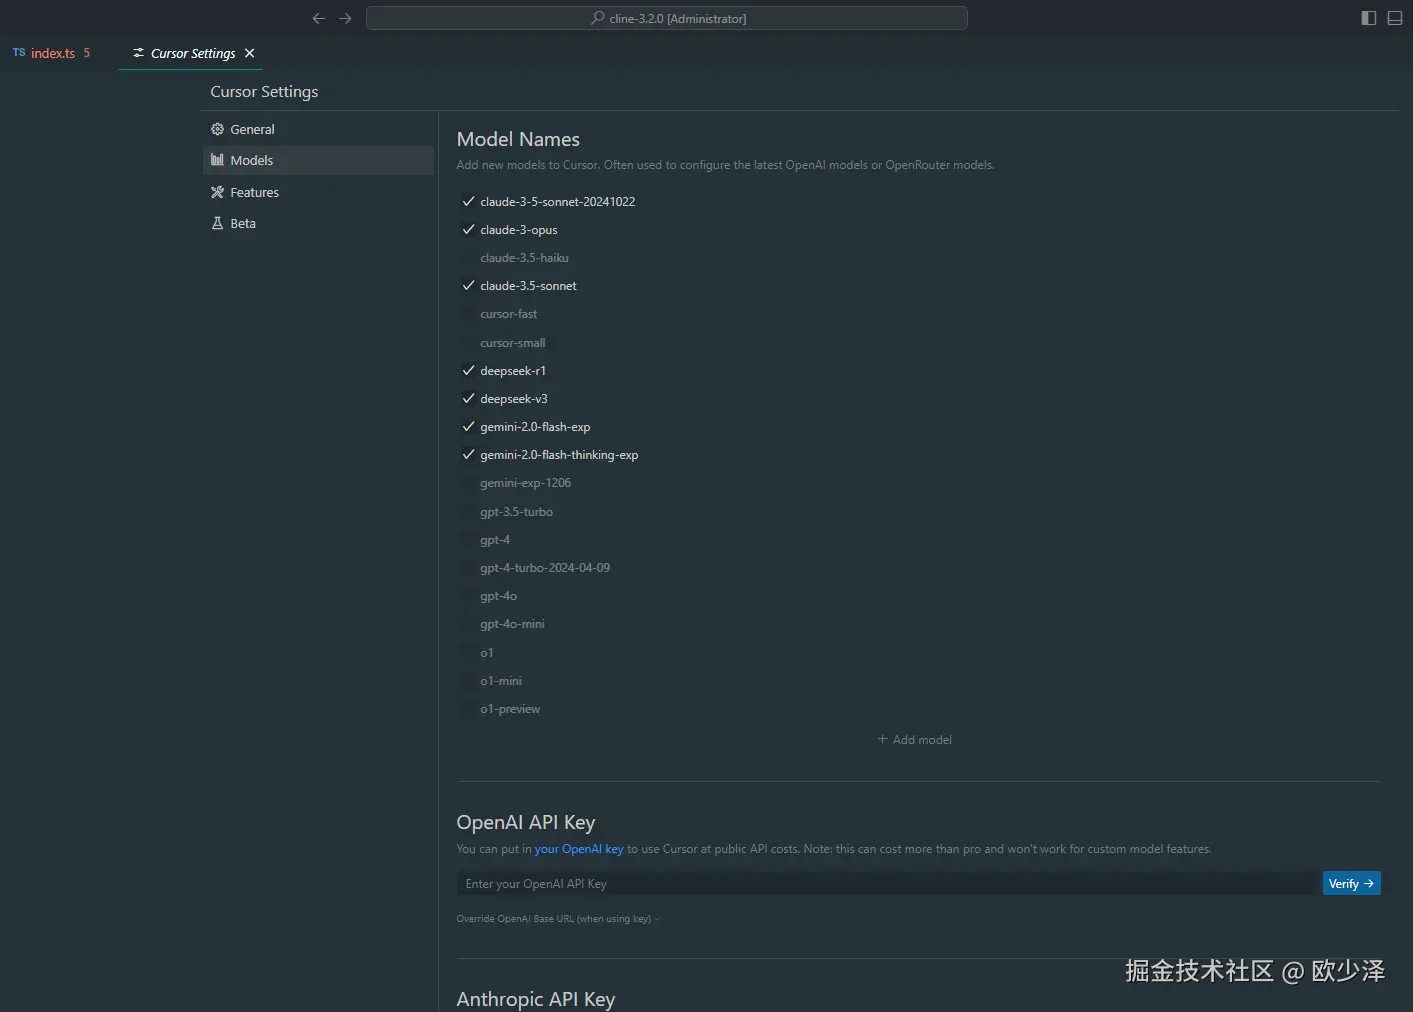Go forward with the right arrow

[x=345, y=18]
